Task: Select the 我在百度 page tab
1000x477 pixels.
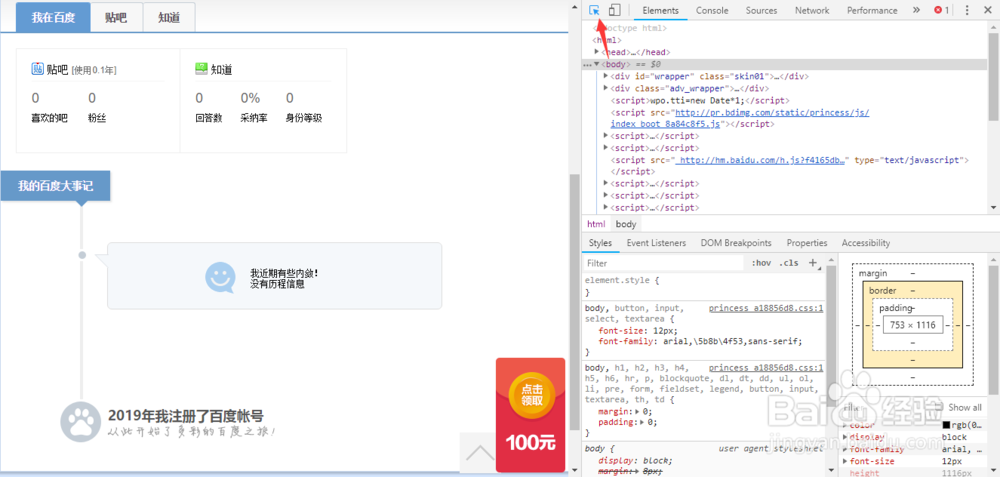Action: click(53, 17)
